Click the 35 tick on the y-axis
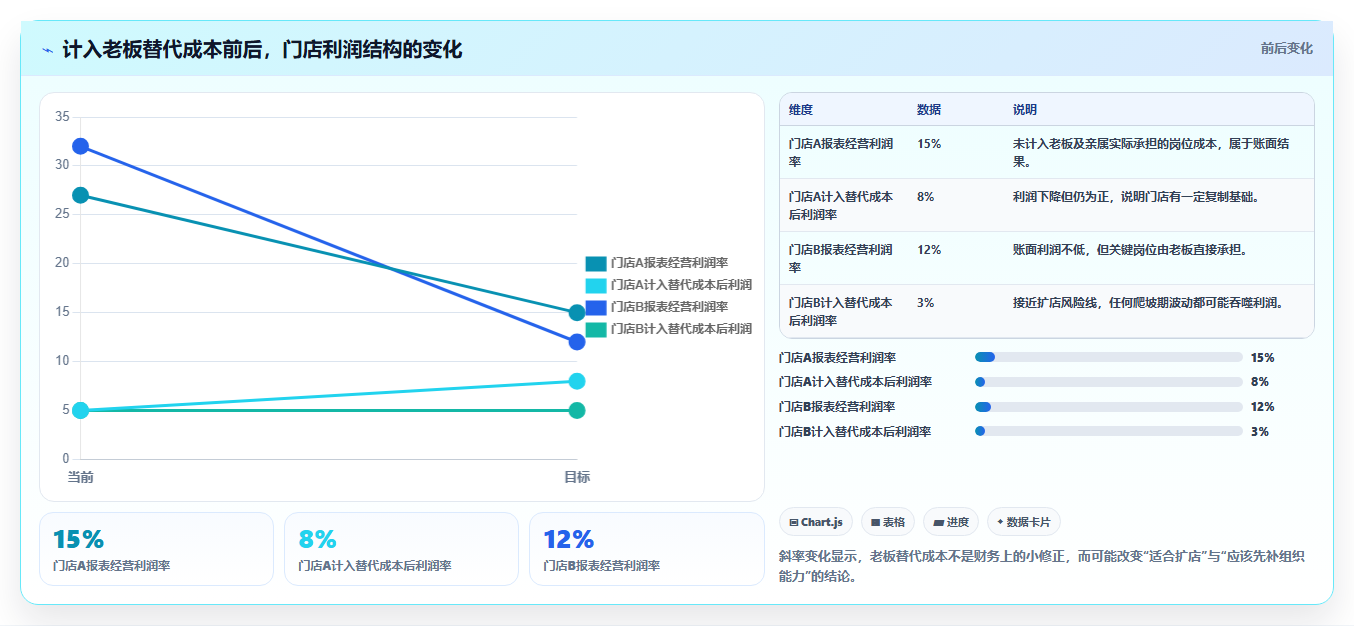Image resolution: width=1354 pixels, height=626 pixels. coord(62,117)
